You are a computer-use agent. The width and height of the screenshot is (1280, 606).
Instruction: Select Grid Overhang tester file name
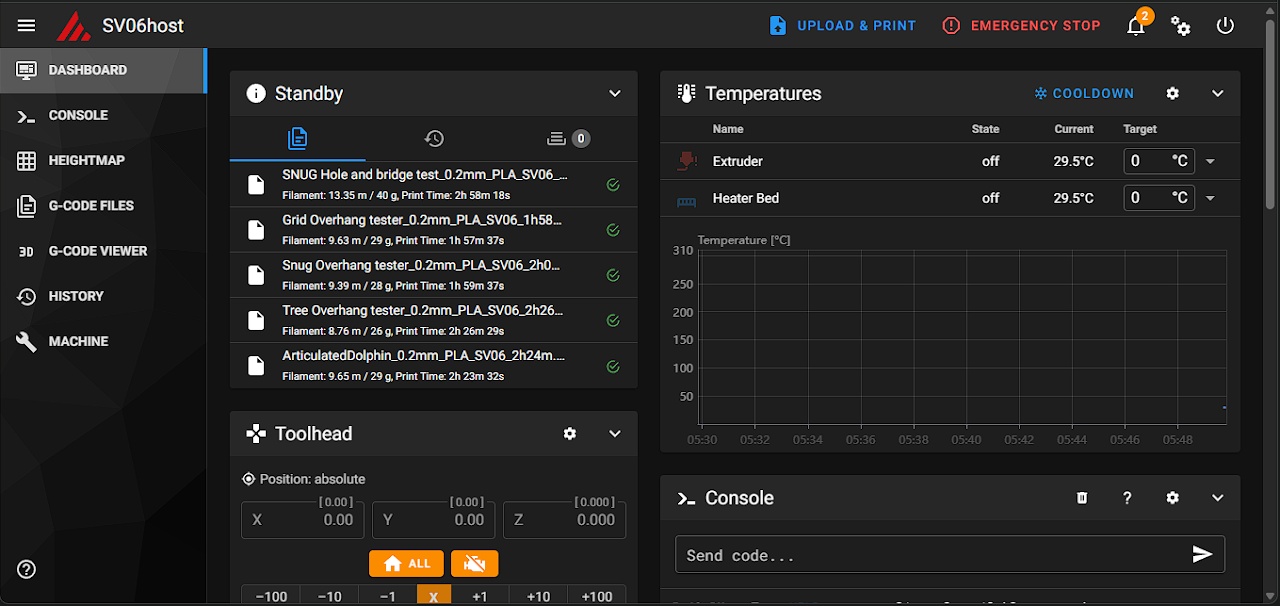(422, 220)
